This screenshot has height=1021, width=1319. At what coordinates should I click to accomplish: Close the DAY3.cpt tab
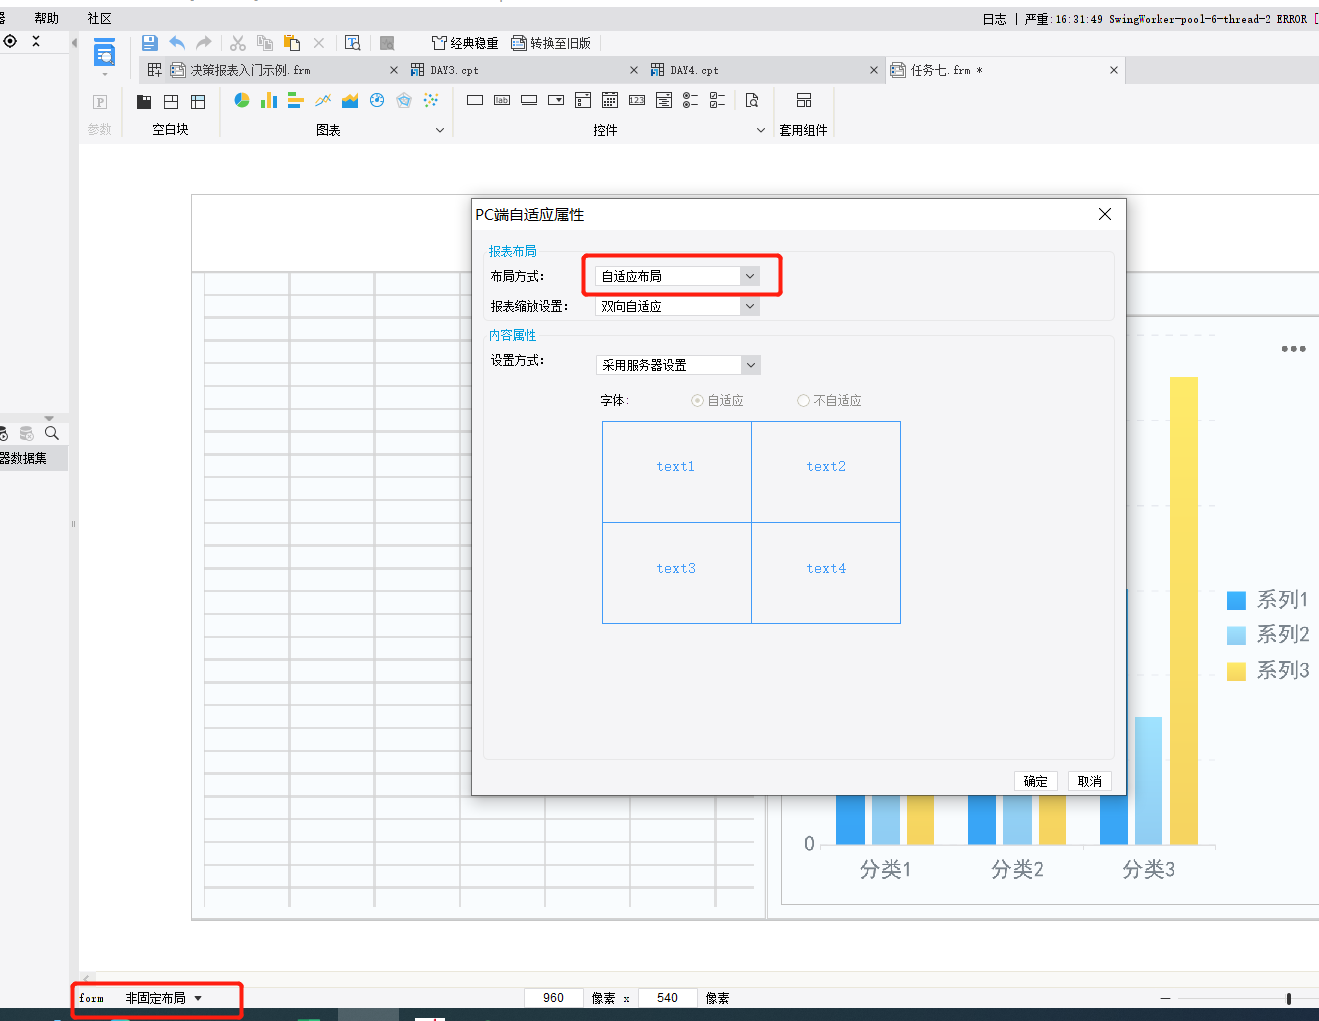(634, 70)
